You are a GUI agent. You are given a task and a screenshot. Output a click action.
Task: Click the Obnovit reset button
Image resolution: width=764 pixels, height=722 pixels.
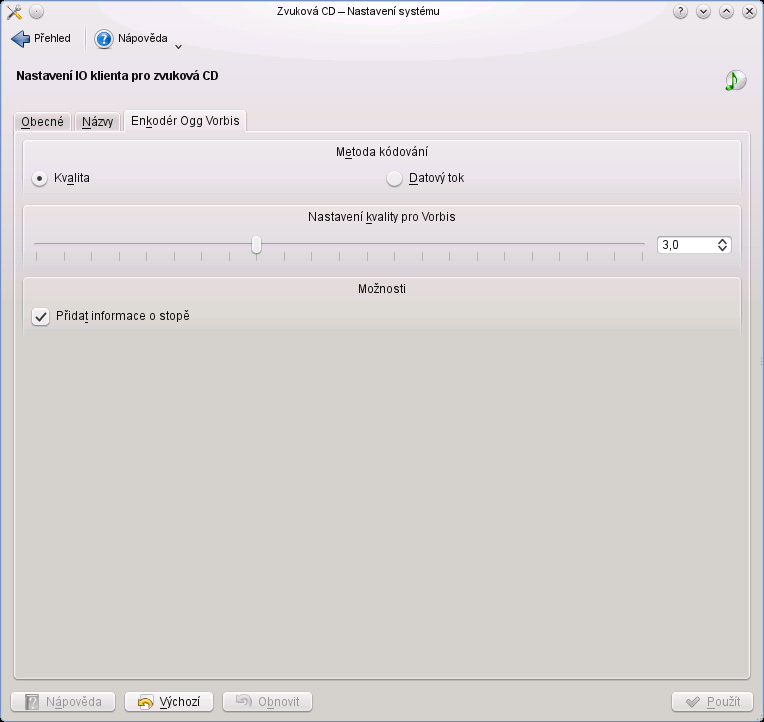click(x=267, y=702)
